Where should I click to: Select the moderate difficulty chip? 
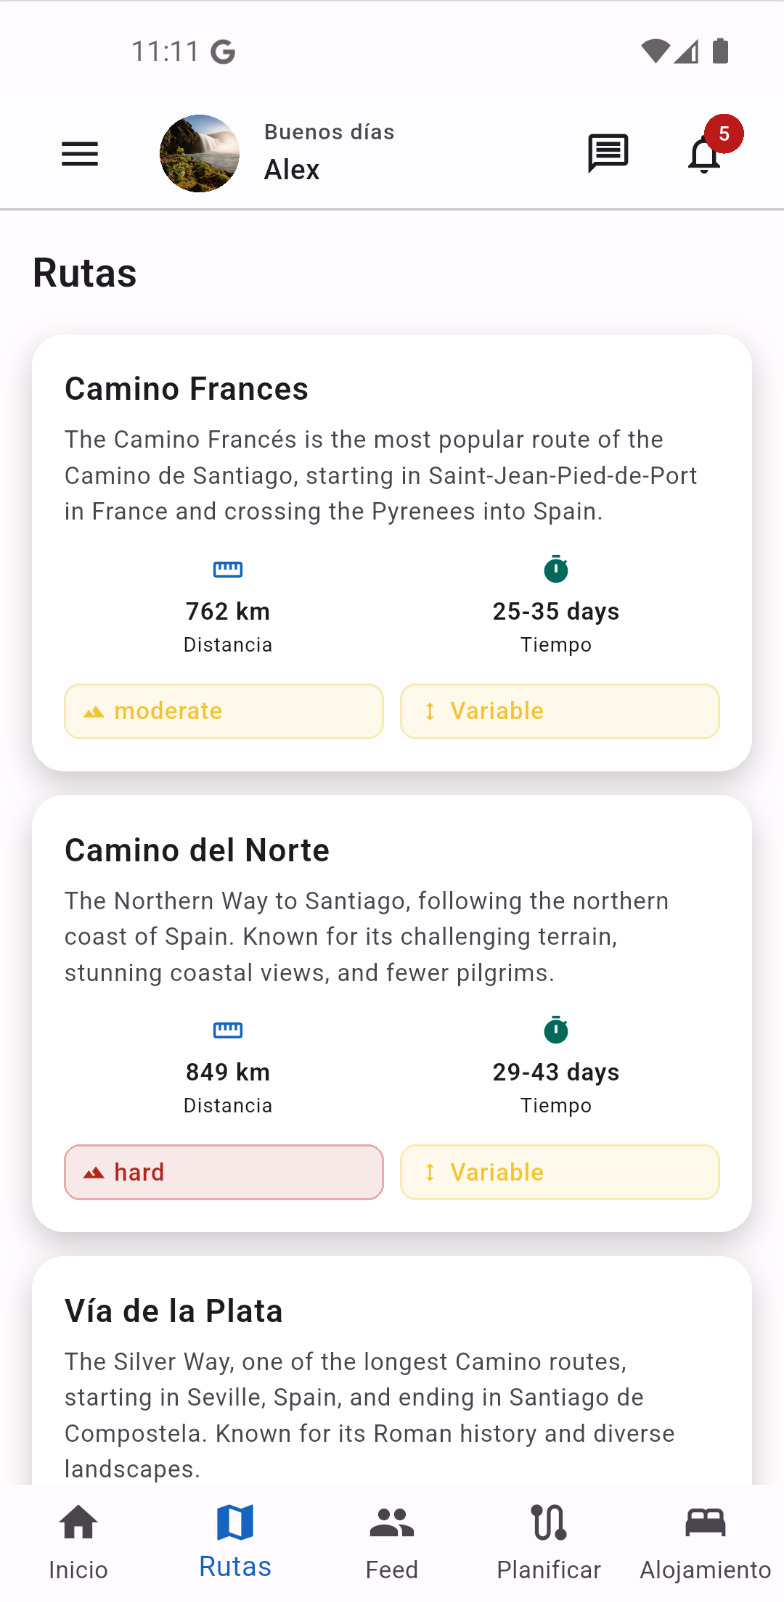(x=224, y=711)
